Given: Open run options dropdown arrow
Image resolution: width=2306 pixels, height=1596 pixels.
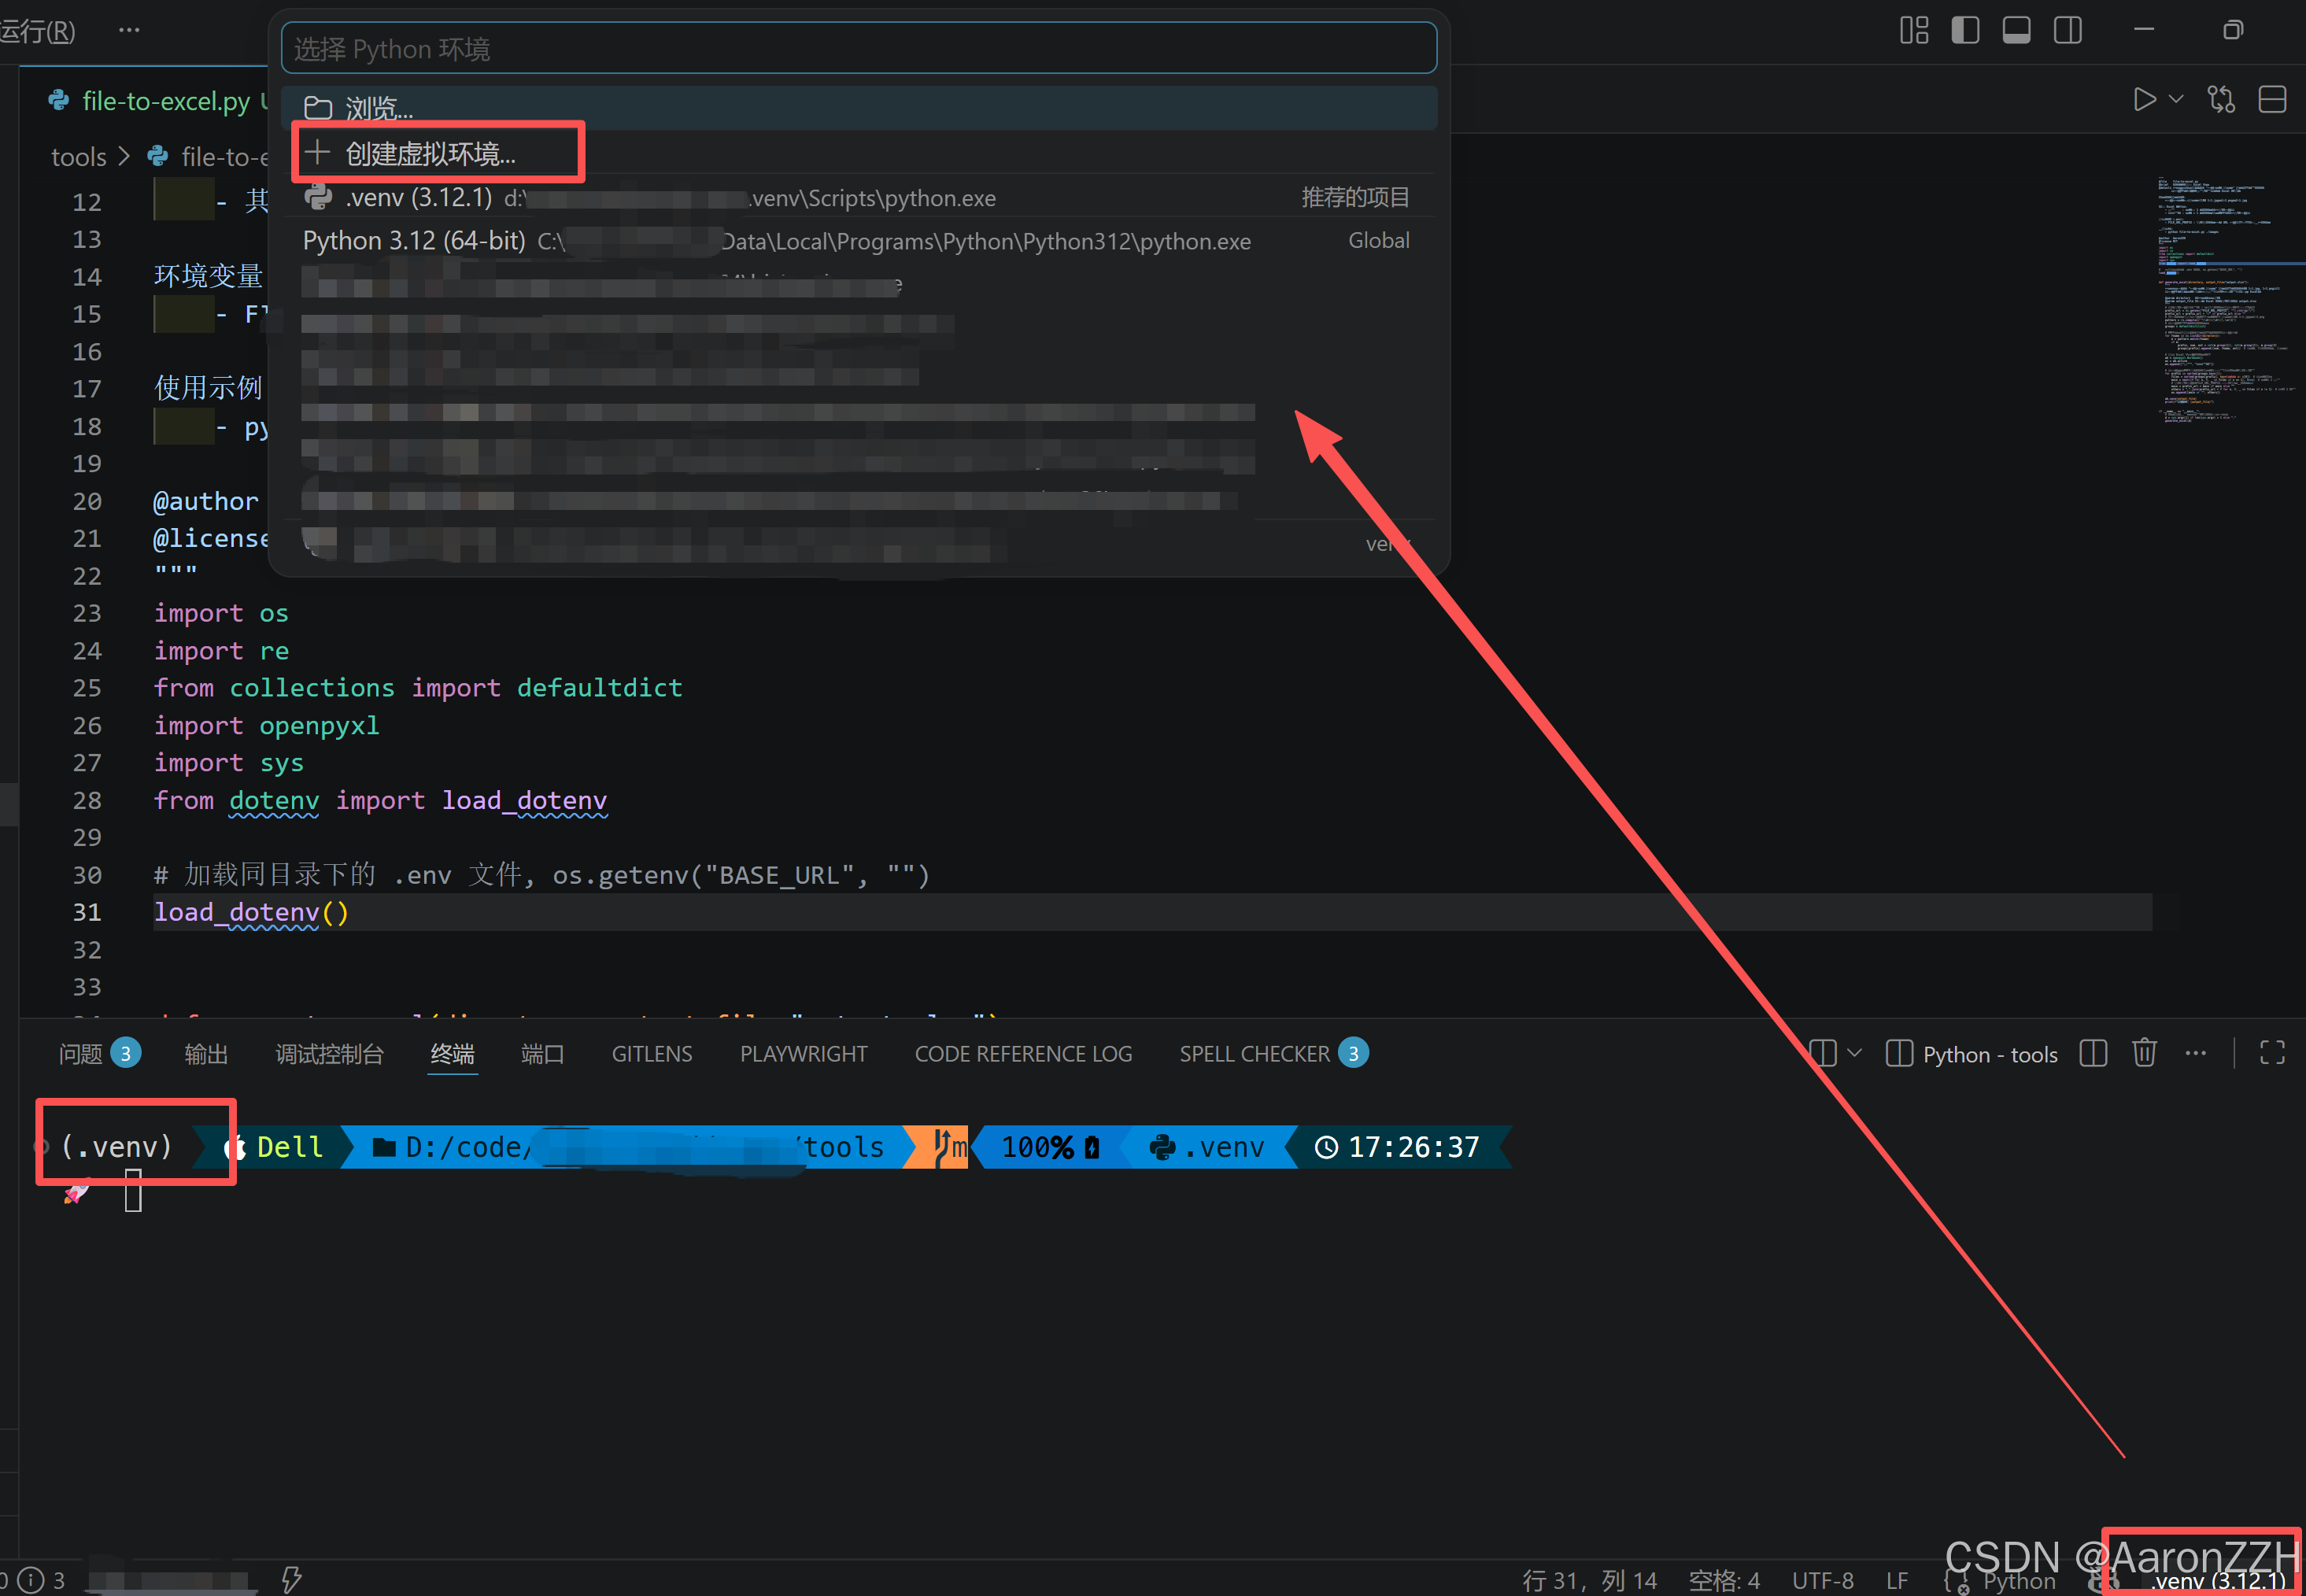Looking at the screenshot, I should click(x=2176, y=99).
